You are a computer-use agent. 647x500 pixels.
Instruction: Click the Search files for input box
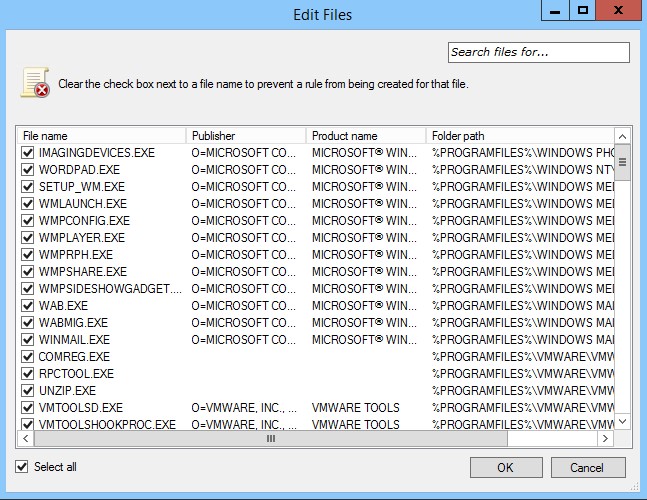538,52
